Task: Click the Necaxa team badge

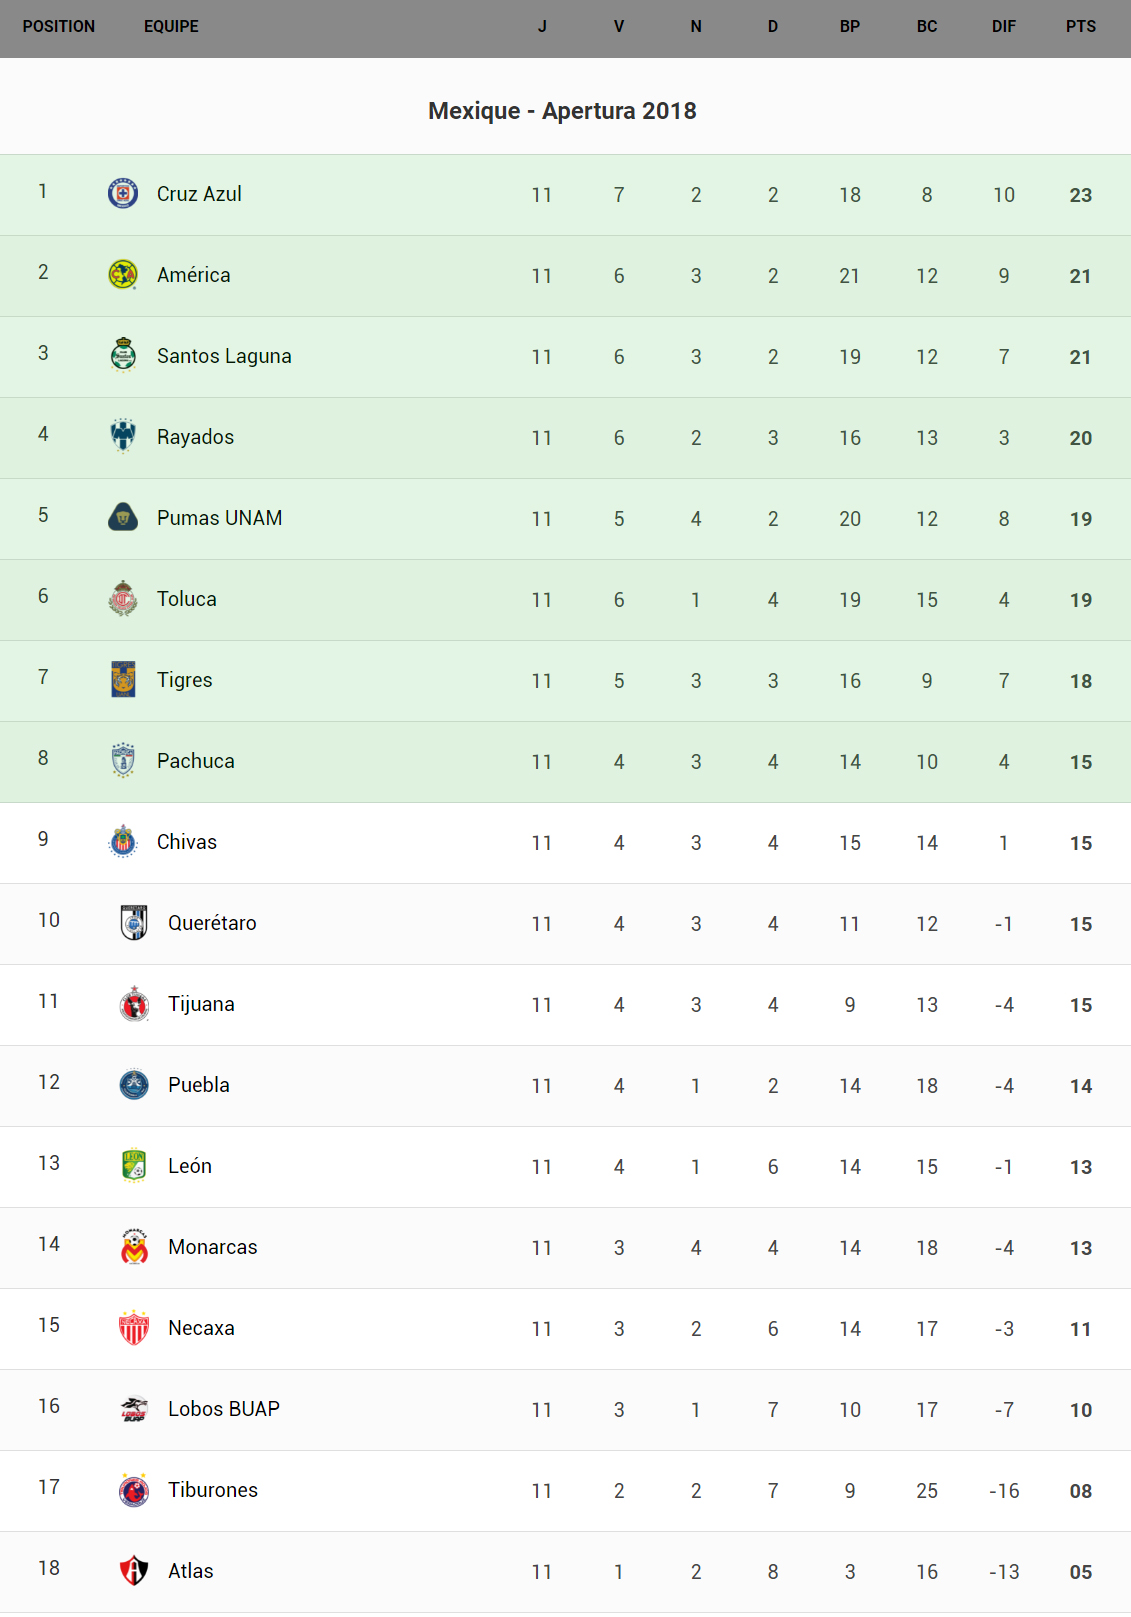Action: pyautogui.click(x=134, y=1327)
